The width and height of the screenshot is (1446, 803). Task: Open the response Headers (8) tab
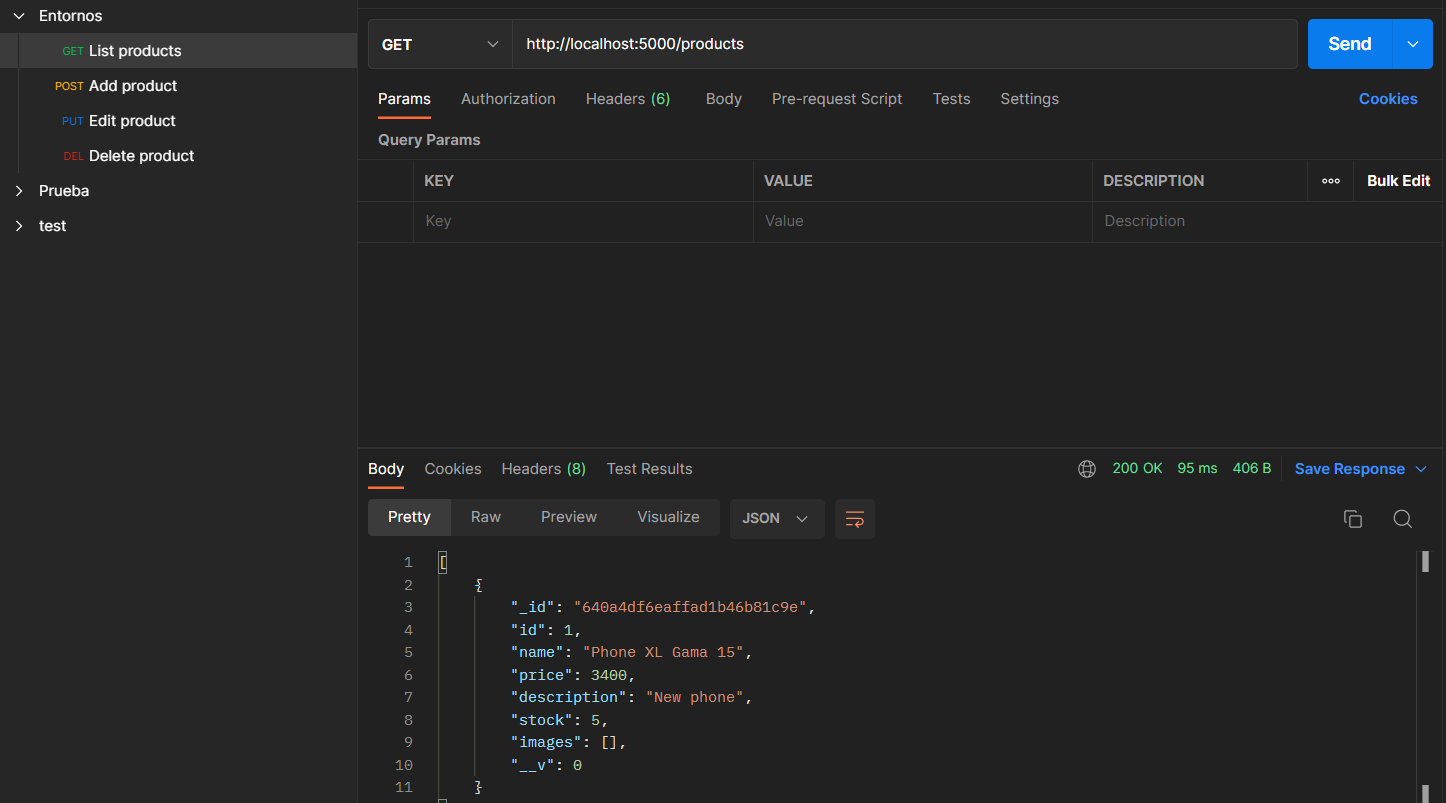pos(544,469)
